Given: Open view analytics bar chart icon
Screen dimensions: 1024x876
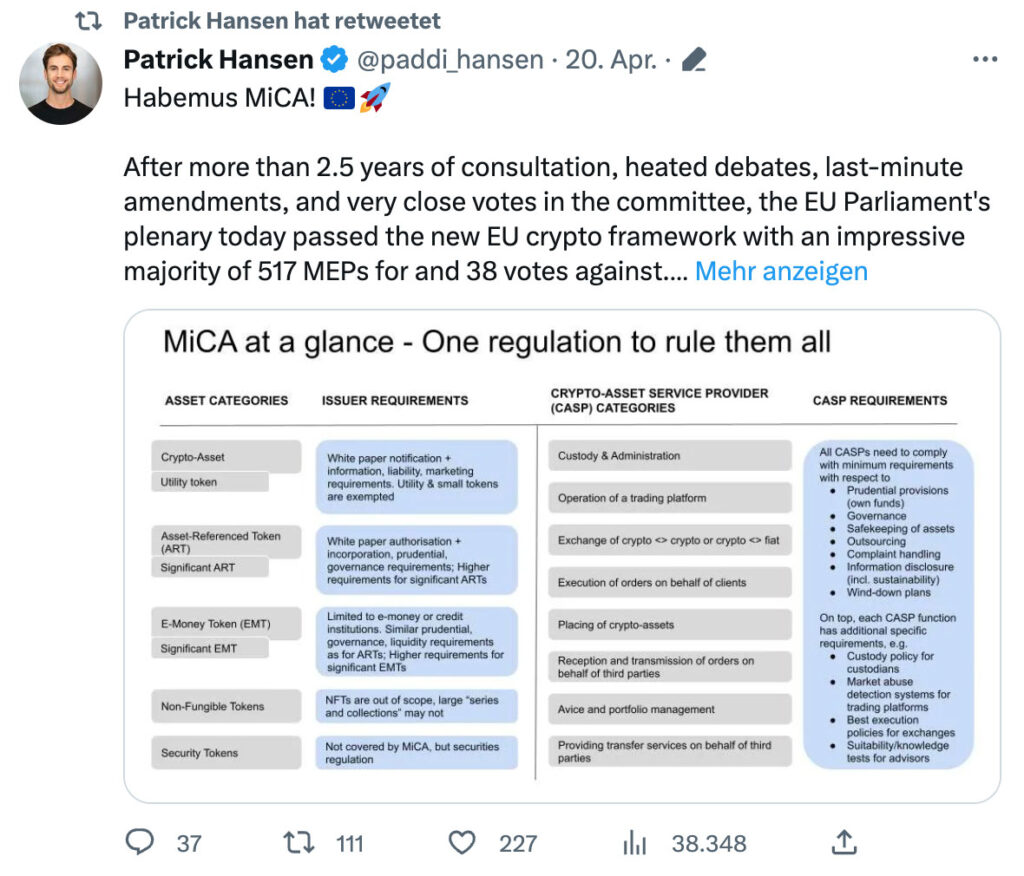Looking at the screenshot, I should (x=634, y=843).
